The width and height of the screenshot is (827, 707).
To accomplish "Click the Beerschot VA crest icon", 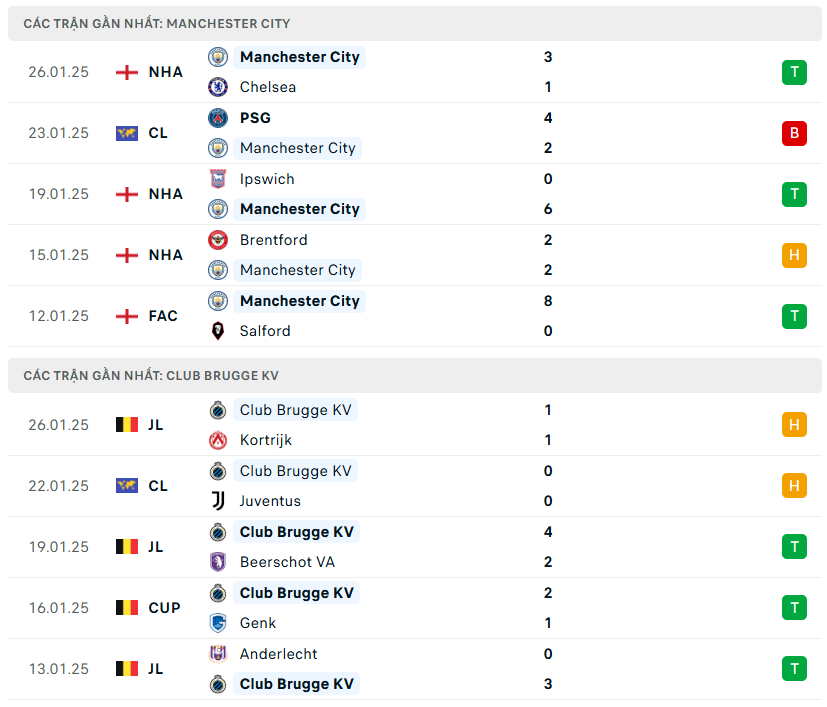I will coord(218,562).
